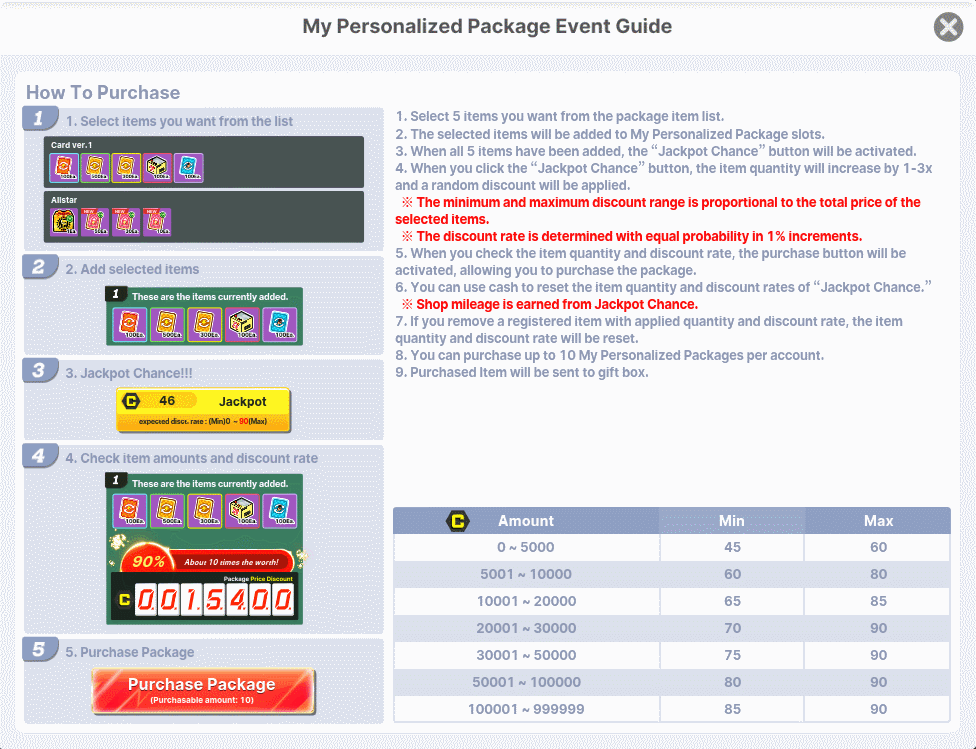Click rule 8 about 10 packages per account

(x=609, y=356)
